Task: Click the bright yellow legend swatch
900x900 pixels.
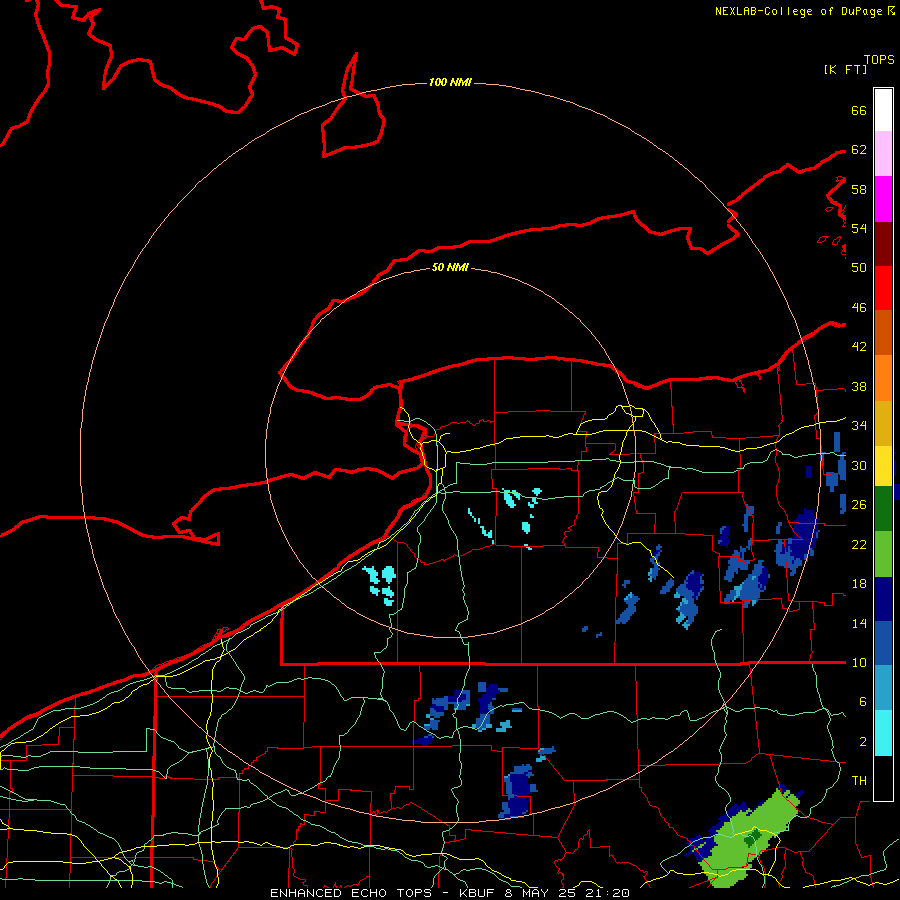Action: [883, 466]
